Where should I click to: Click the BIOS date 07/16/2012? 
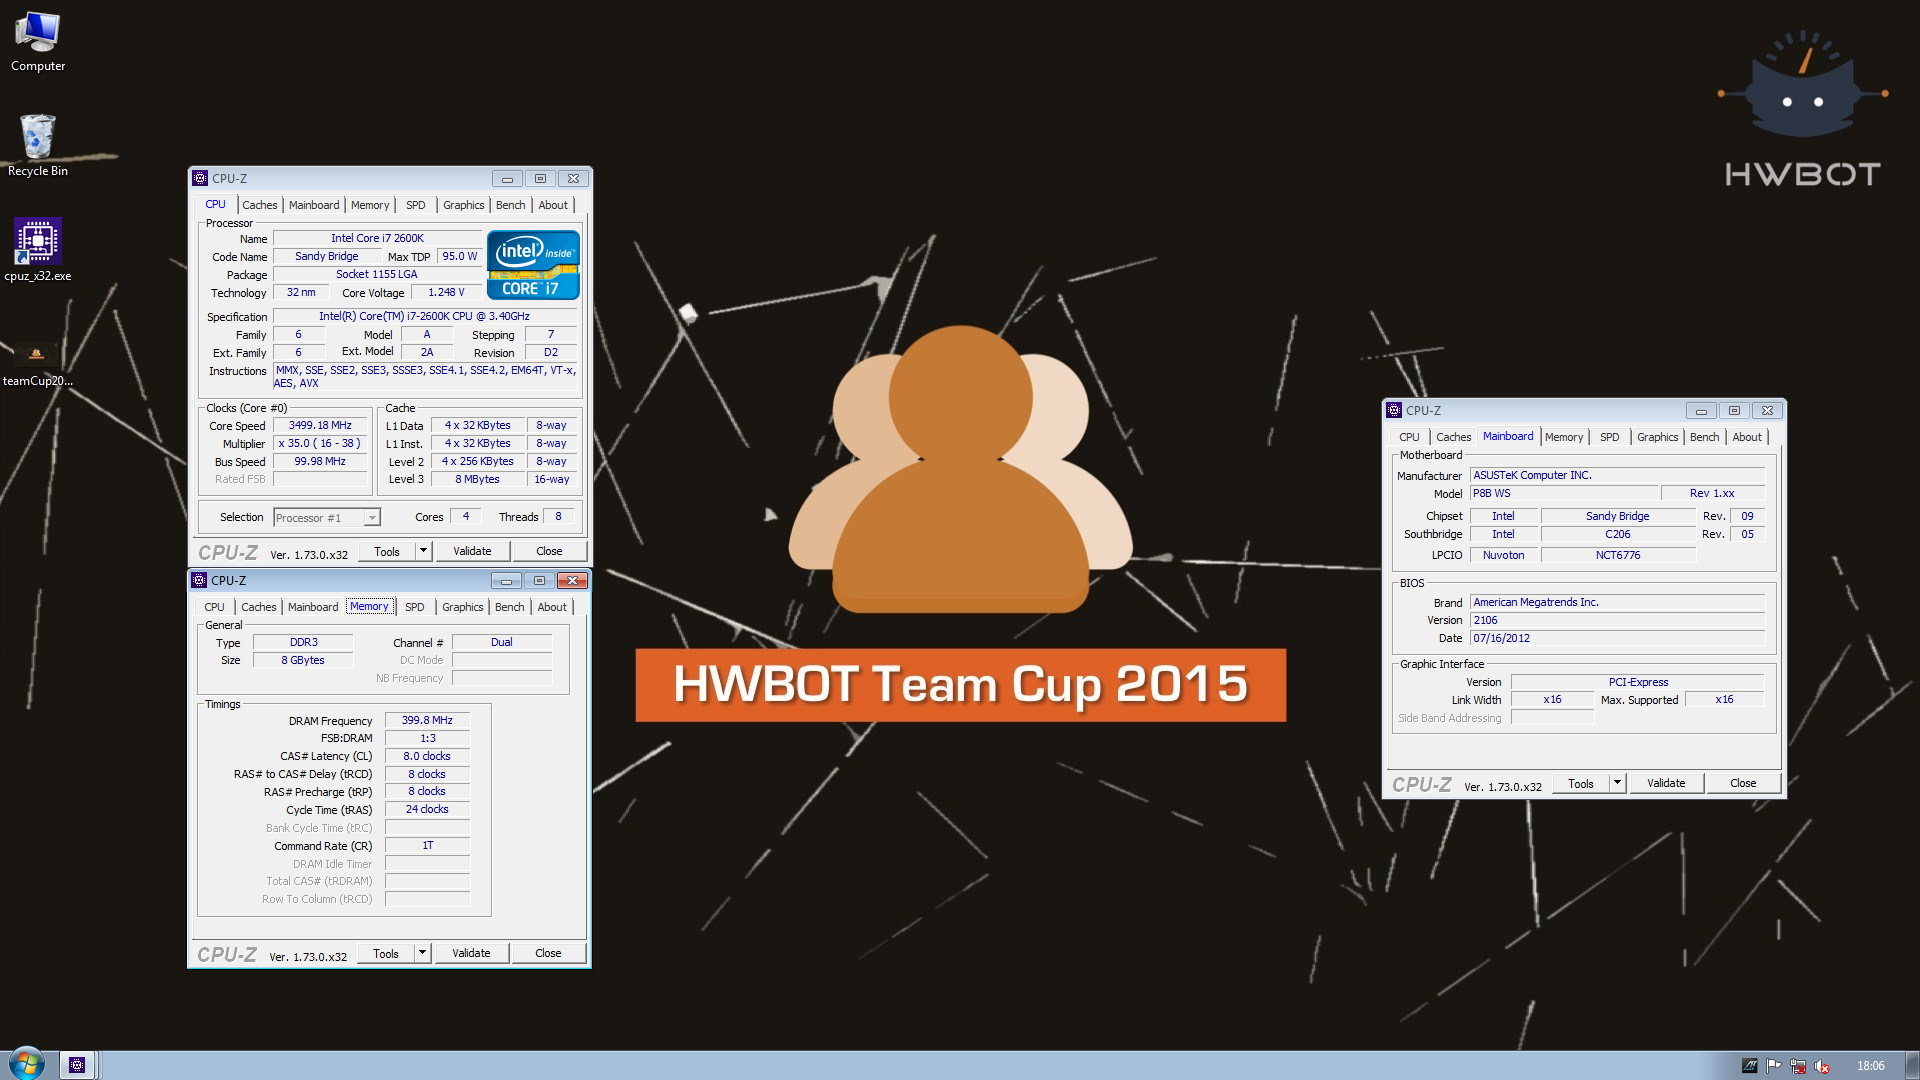tap(1617, 638)
